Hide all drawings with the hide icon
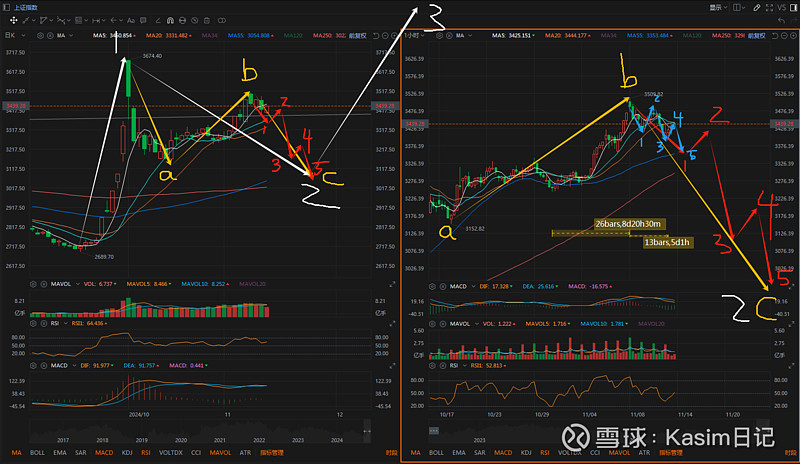This screenshot has height=464, width=800. coord(194,20)
